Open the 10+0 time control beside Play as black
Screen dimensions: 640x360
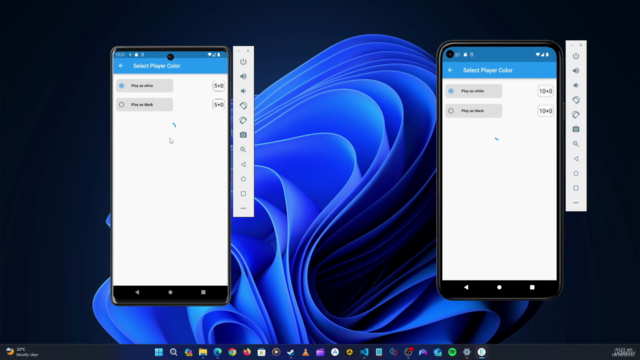(546, 111)
